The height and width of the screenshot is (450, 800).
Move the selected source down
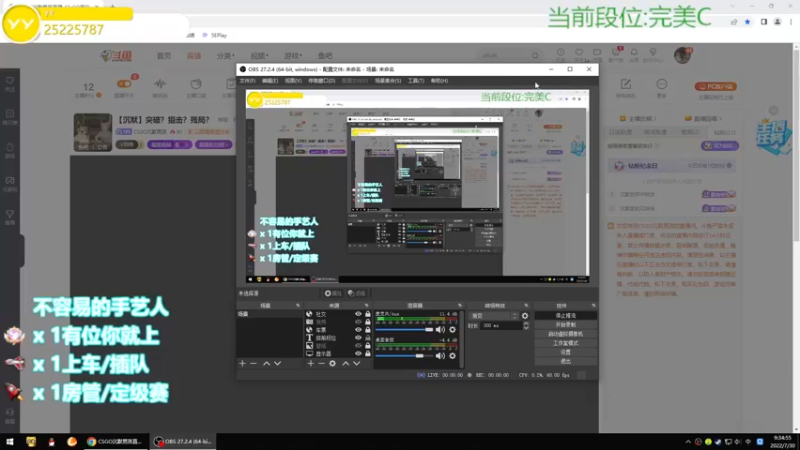tap(357, 363)
